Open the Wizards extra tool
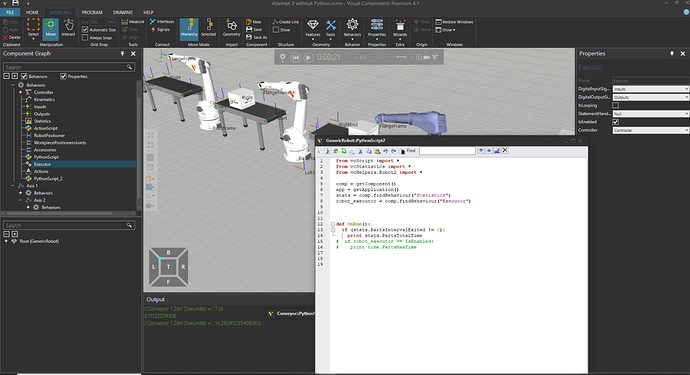This screenshot has height=375, width=690. pyautogui.click(x=400, y=29)
